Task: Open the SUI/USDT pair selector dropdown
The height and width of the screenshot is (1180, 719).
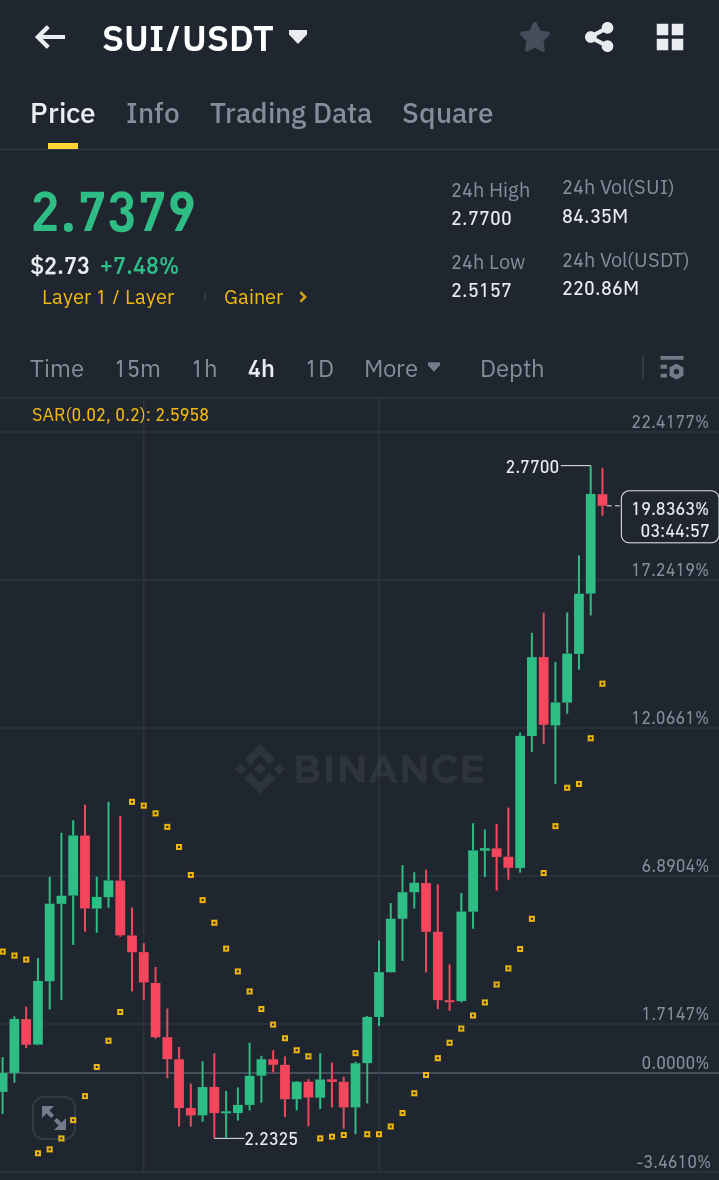Action: pyautogui.click(x=206, y=37)
